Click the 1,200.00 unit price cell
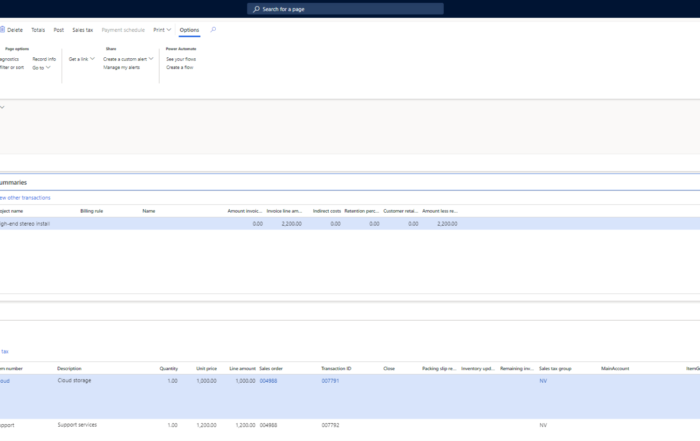 [206, 425]
